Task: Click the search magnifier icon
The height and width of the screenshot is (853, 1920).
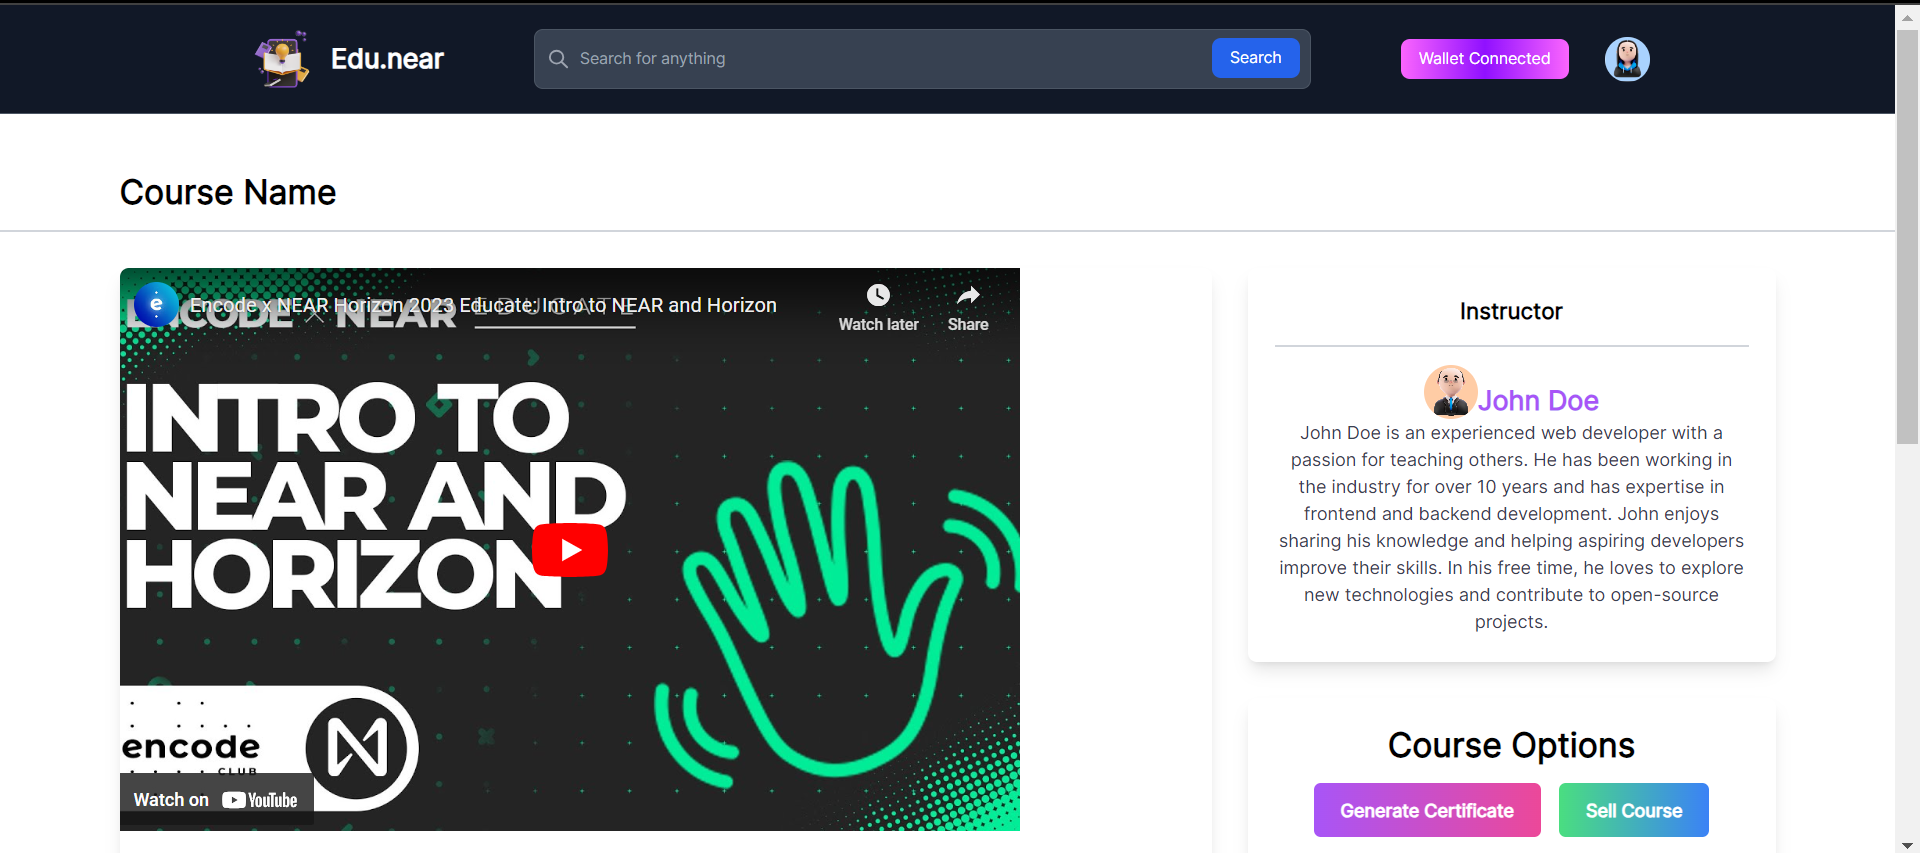Action: pos(558,59)
